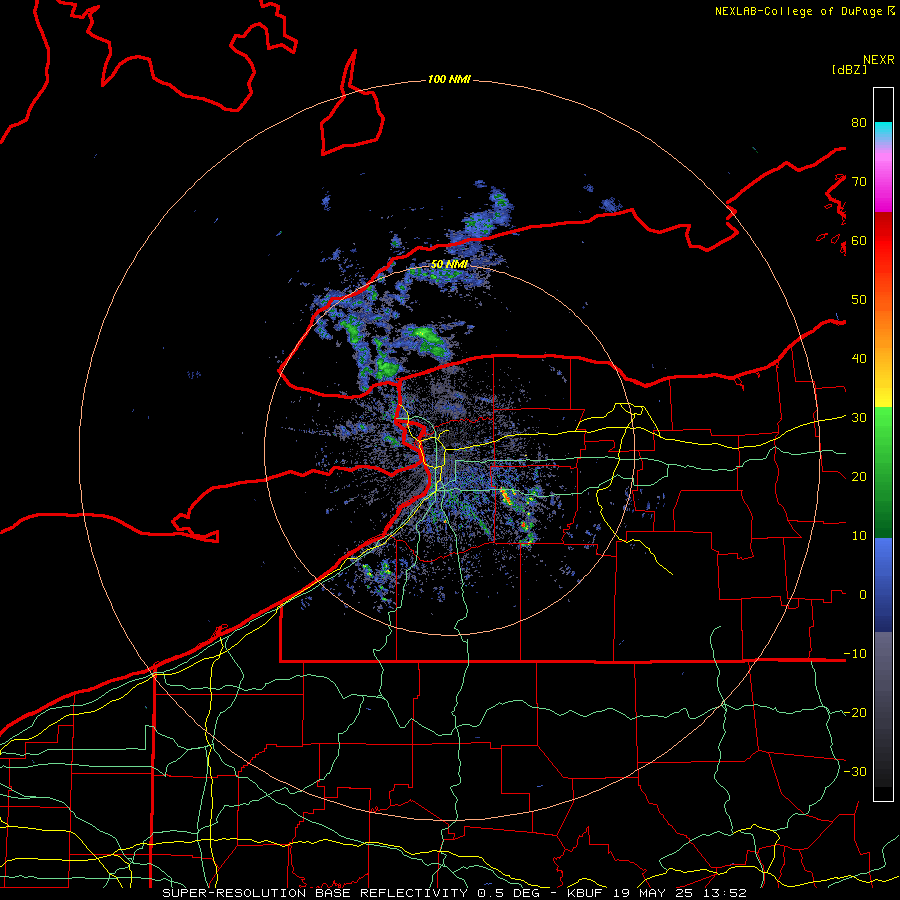Click the 50 NMI range ring label

449,264
